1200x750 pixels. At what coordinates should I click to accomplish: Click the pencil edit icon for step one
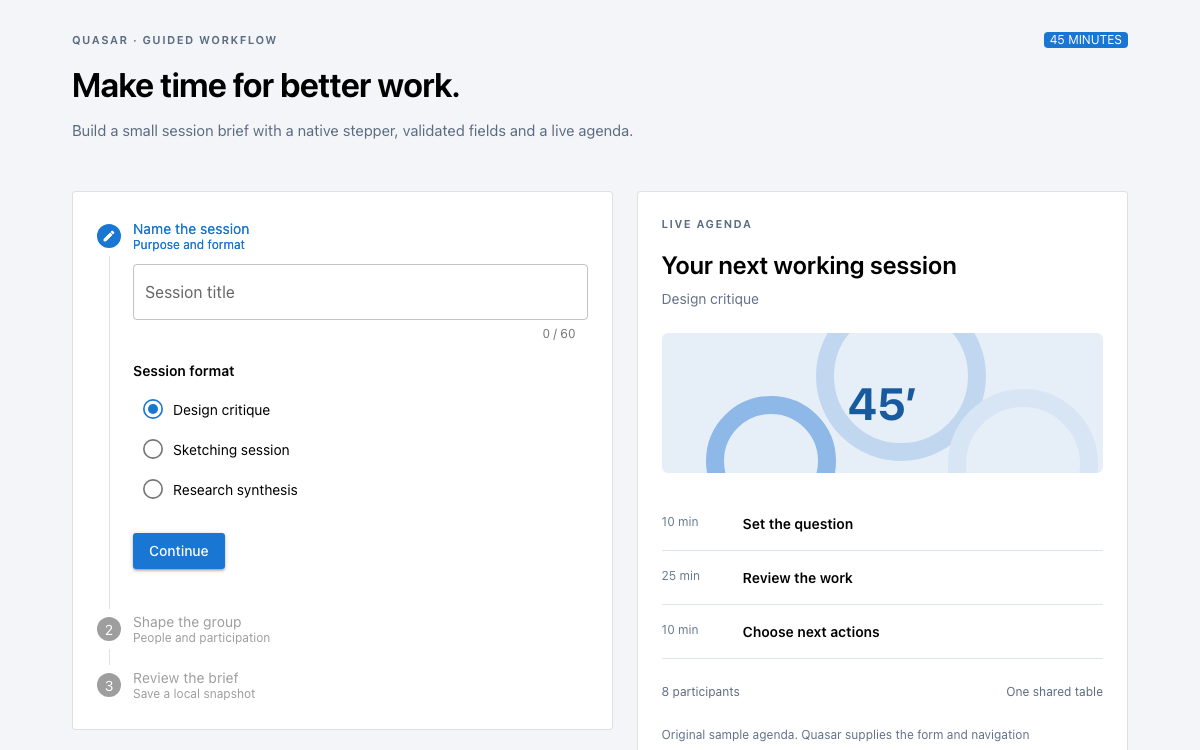click(109, 236)
